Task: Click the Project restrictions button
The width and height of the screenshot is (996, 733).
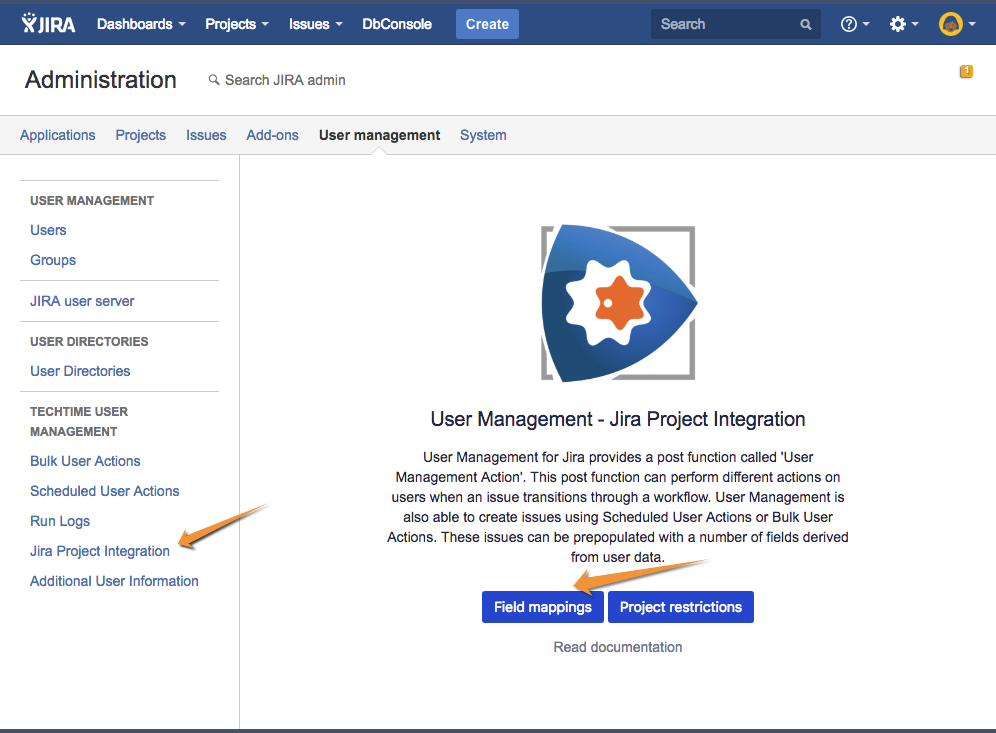Action: (x=681, y=607)
